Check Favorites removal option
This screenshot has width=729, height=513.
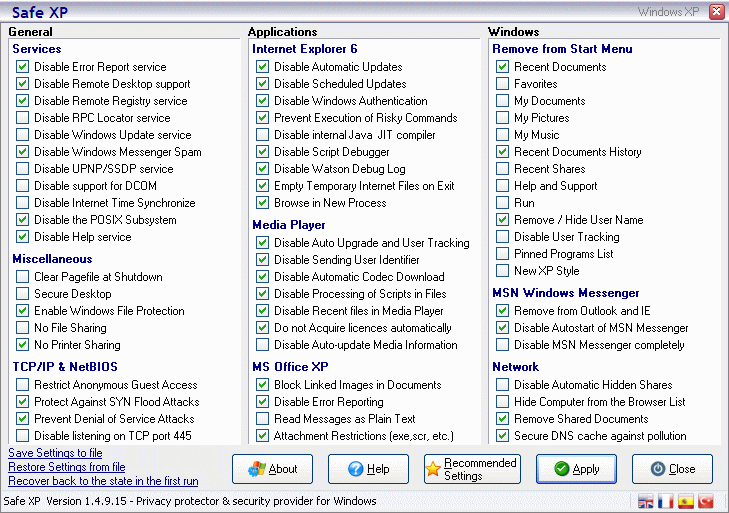tap(502, 84)
